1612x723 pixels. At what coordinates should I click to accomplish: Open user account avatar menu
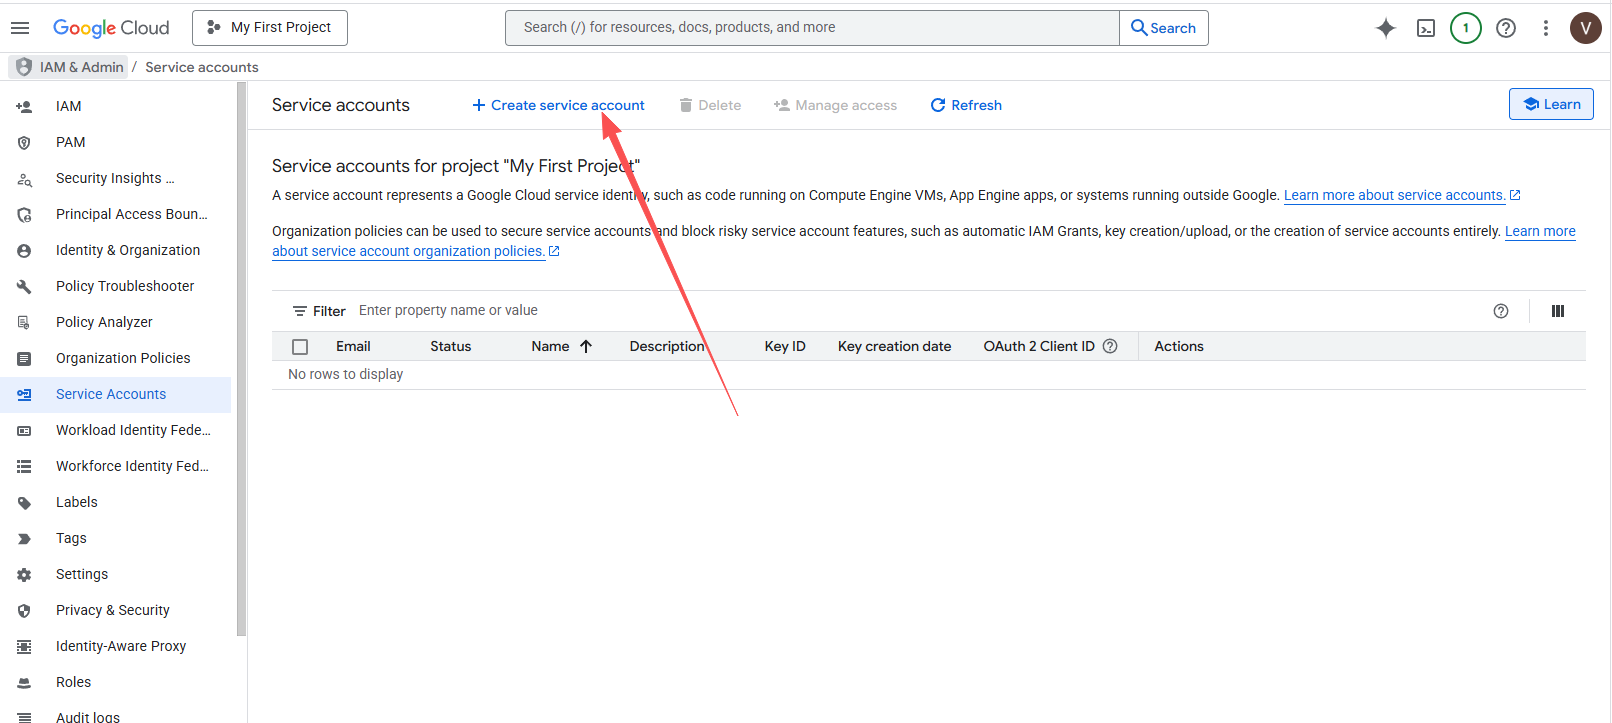(x=1585, y=28)
